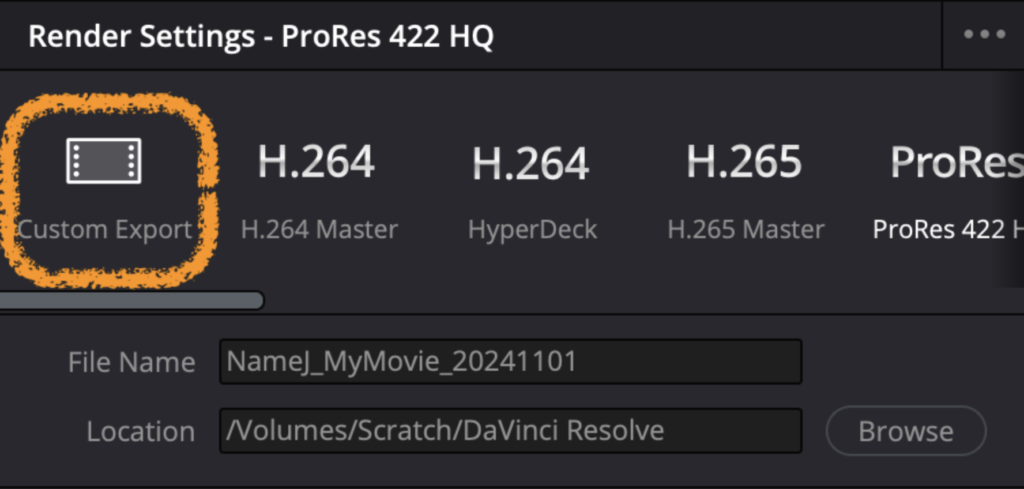
Task: Select the Custom Export preset label
Action: 105,229
